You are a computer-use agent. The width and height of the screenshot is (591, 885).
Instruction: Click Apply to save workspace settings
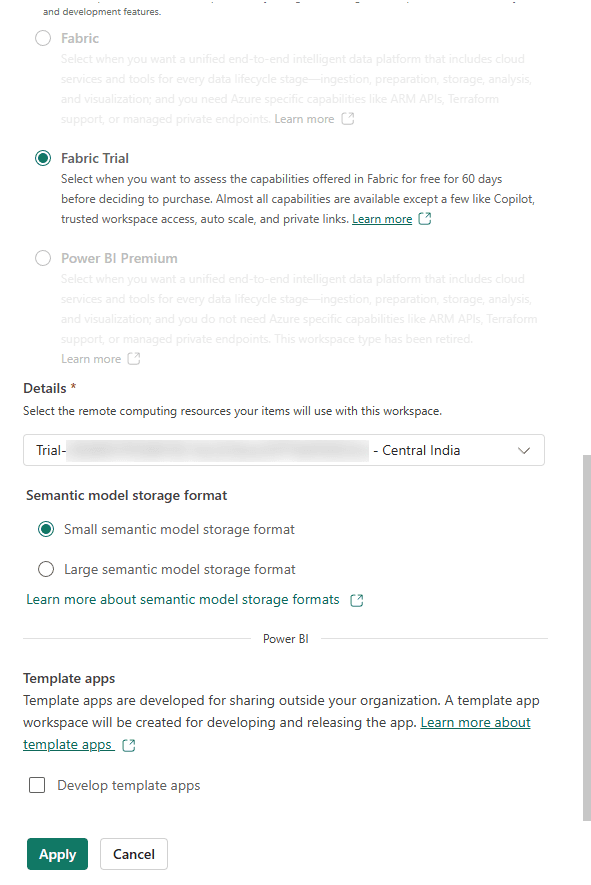tap(58, 854)
